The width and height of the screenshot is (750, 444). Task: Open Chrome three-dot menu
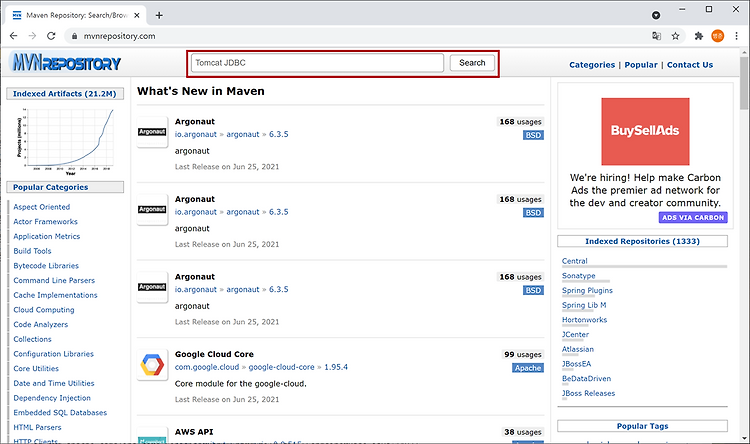point(737,36)
